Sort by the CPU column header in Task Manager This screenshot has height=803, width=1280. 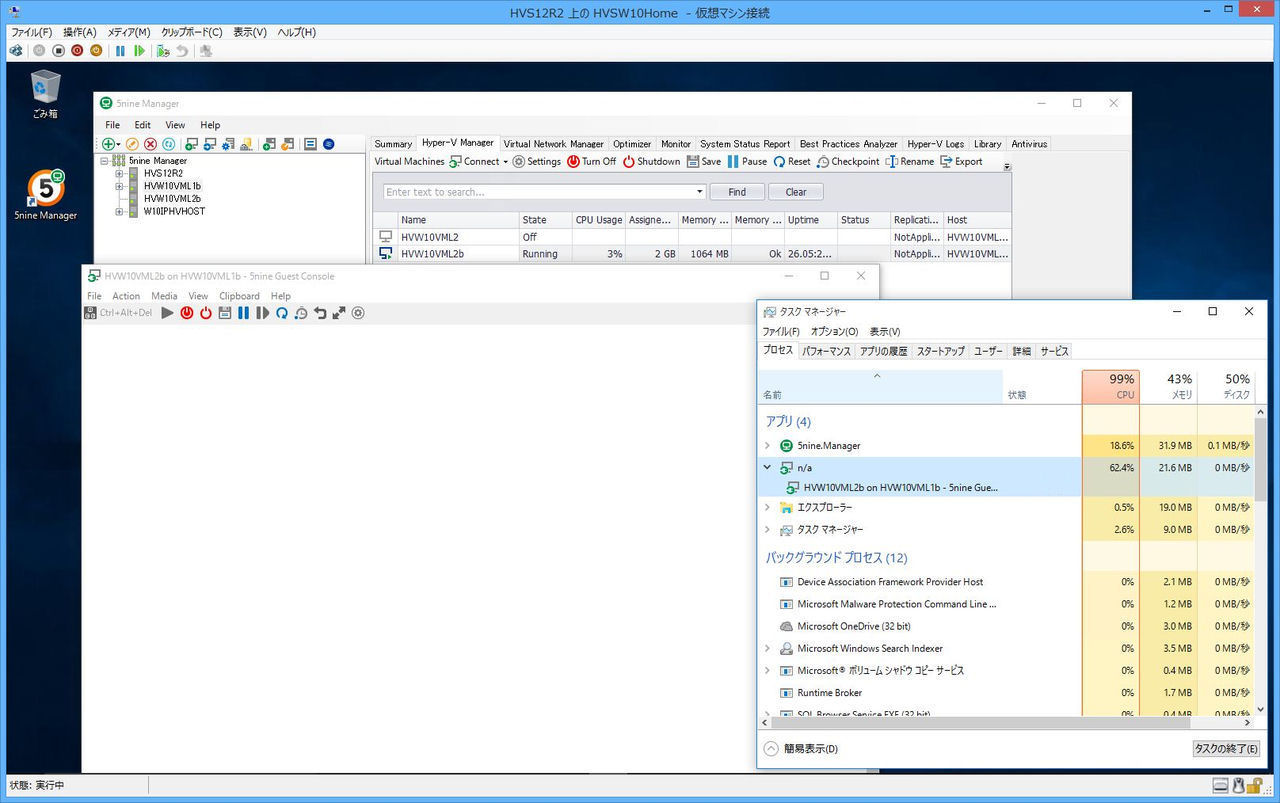(x=1110, y=386)
